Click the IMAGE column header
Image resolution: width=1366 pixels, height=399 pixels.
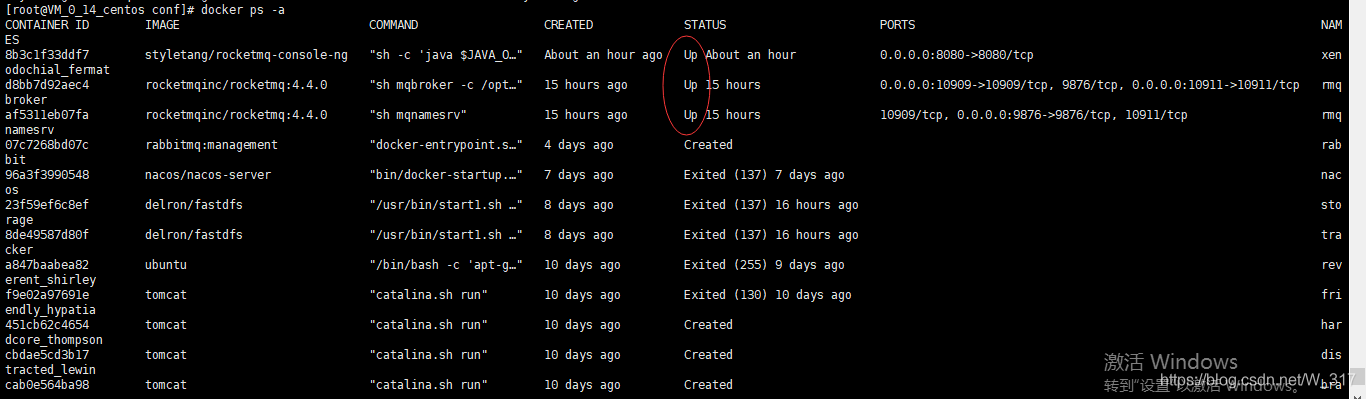(163, 25)
